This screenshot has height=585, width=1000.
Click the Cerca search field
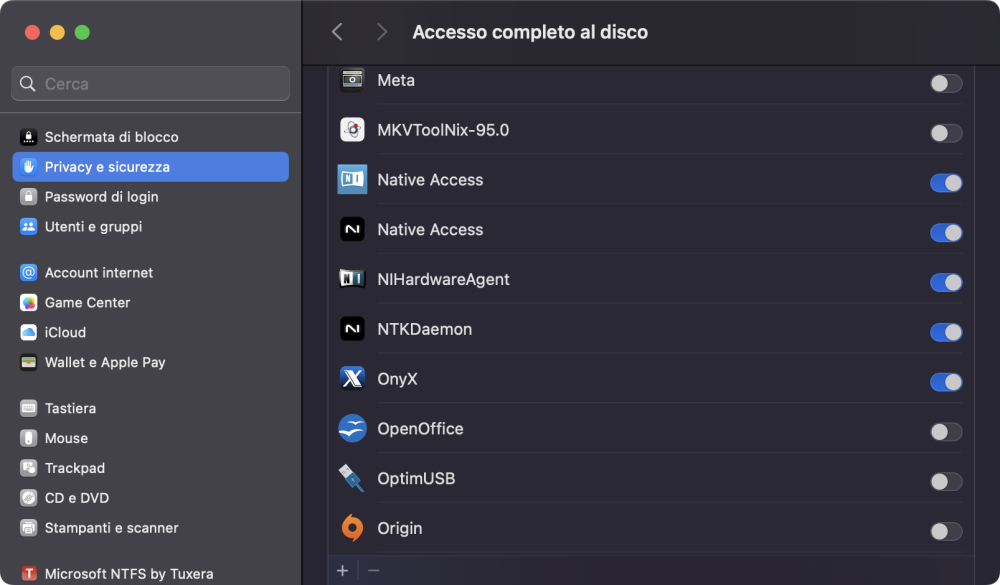151,84
